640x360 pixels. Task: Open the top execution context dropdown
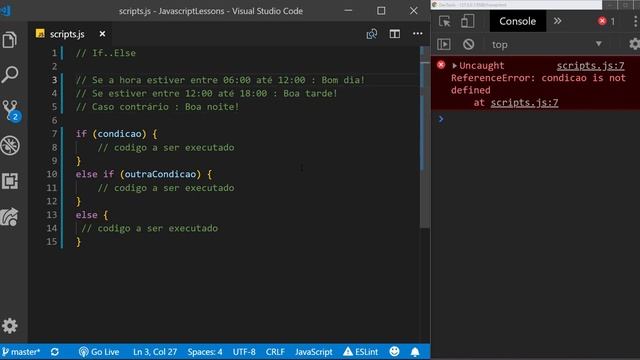click(x=546, y=44)
